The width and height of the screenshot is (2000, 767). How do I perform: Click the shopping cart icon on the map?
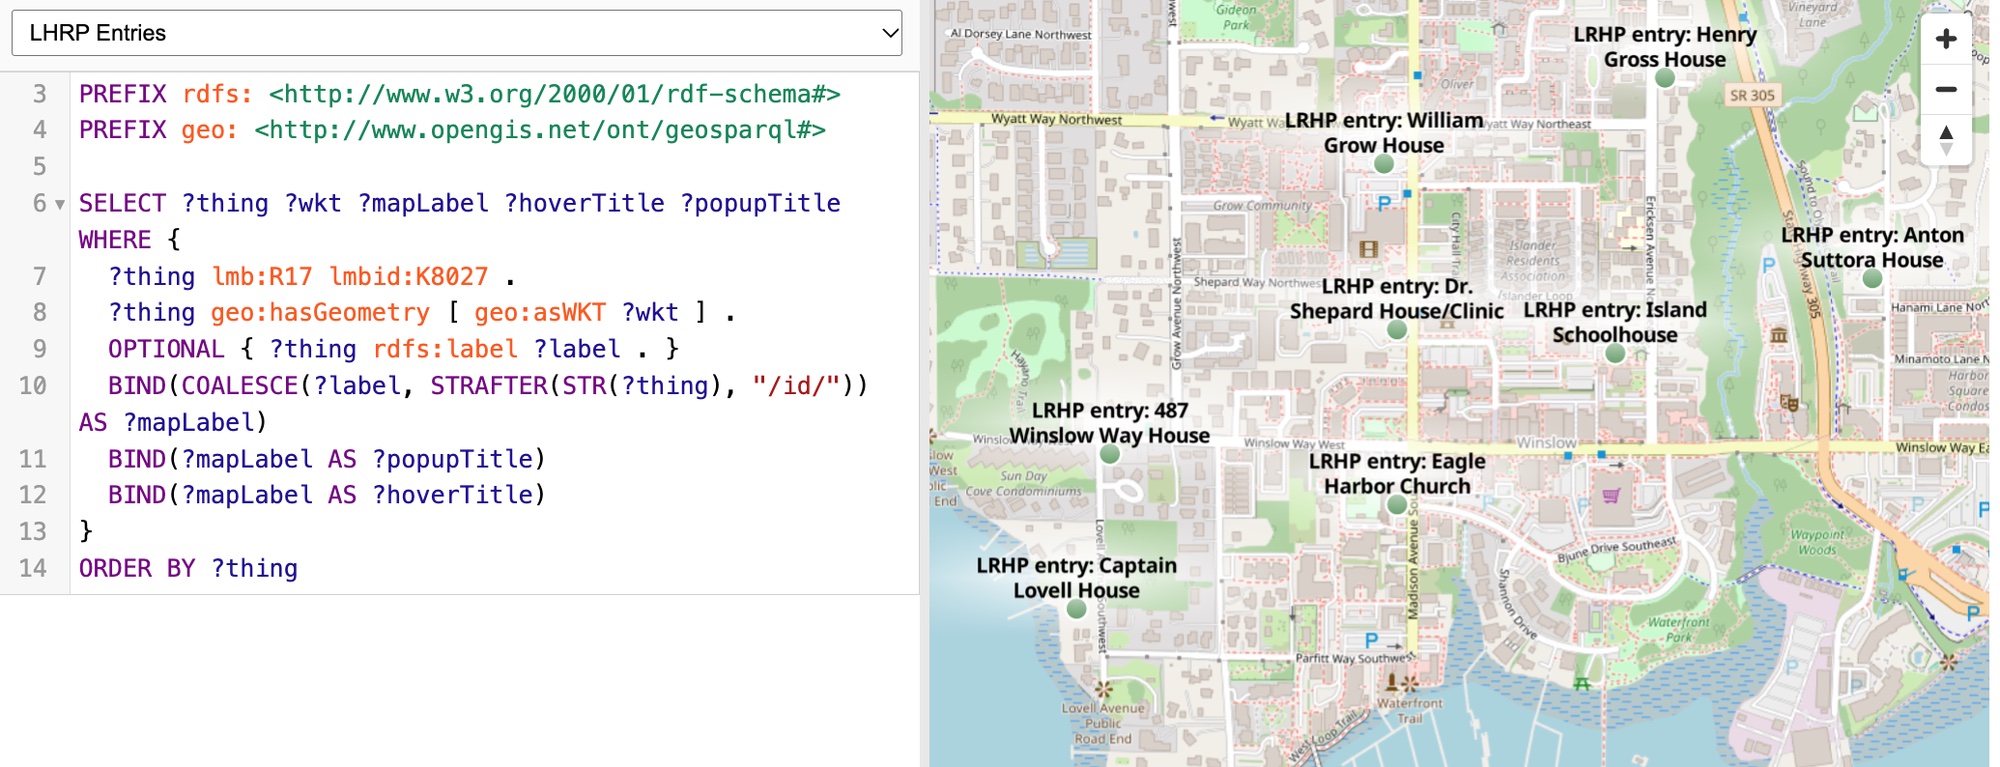(x=1611, y=495)
